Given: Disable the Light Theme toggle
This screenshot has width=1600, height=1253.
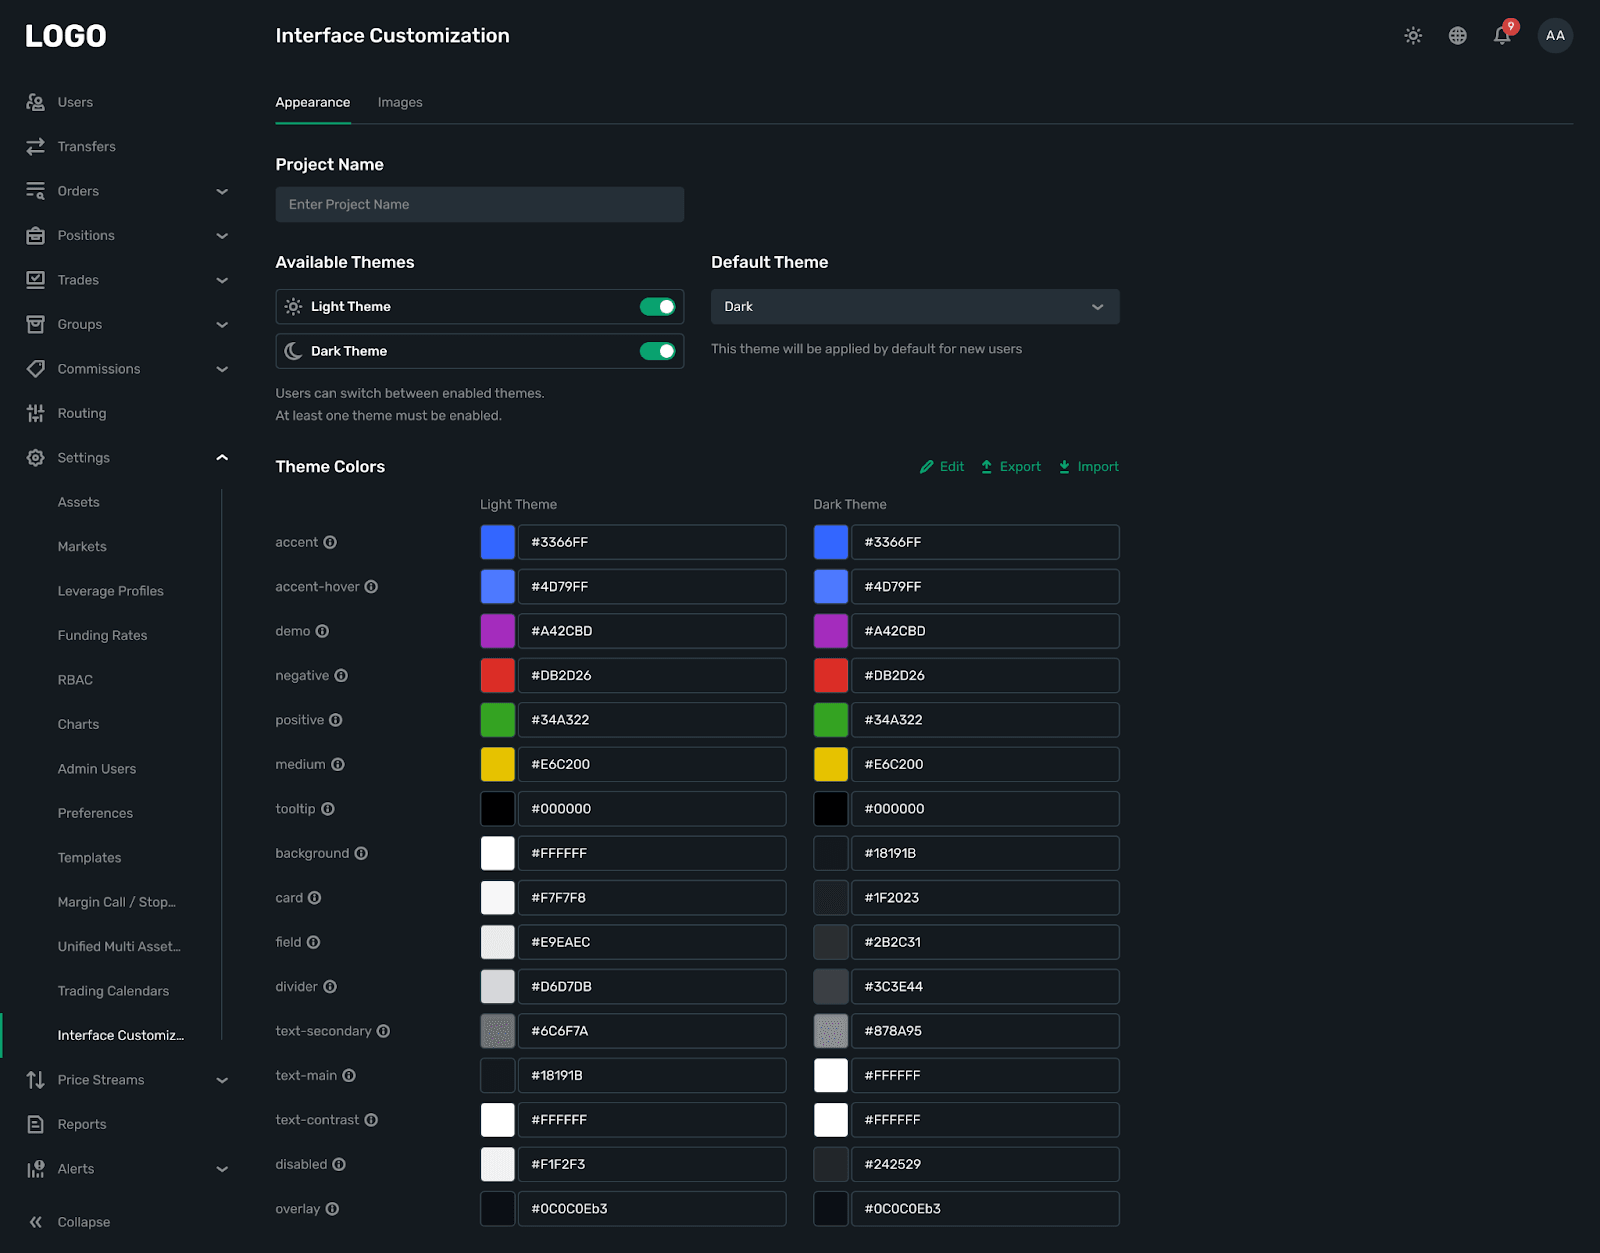Looking at the screenshot, I should pyautogui.click(x=658, y=306).
